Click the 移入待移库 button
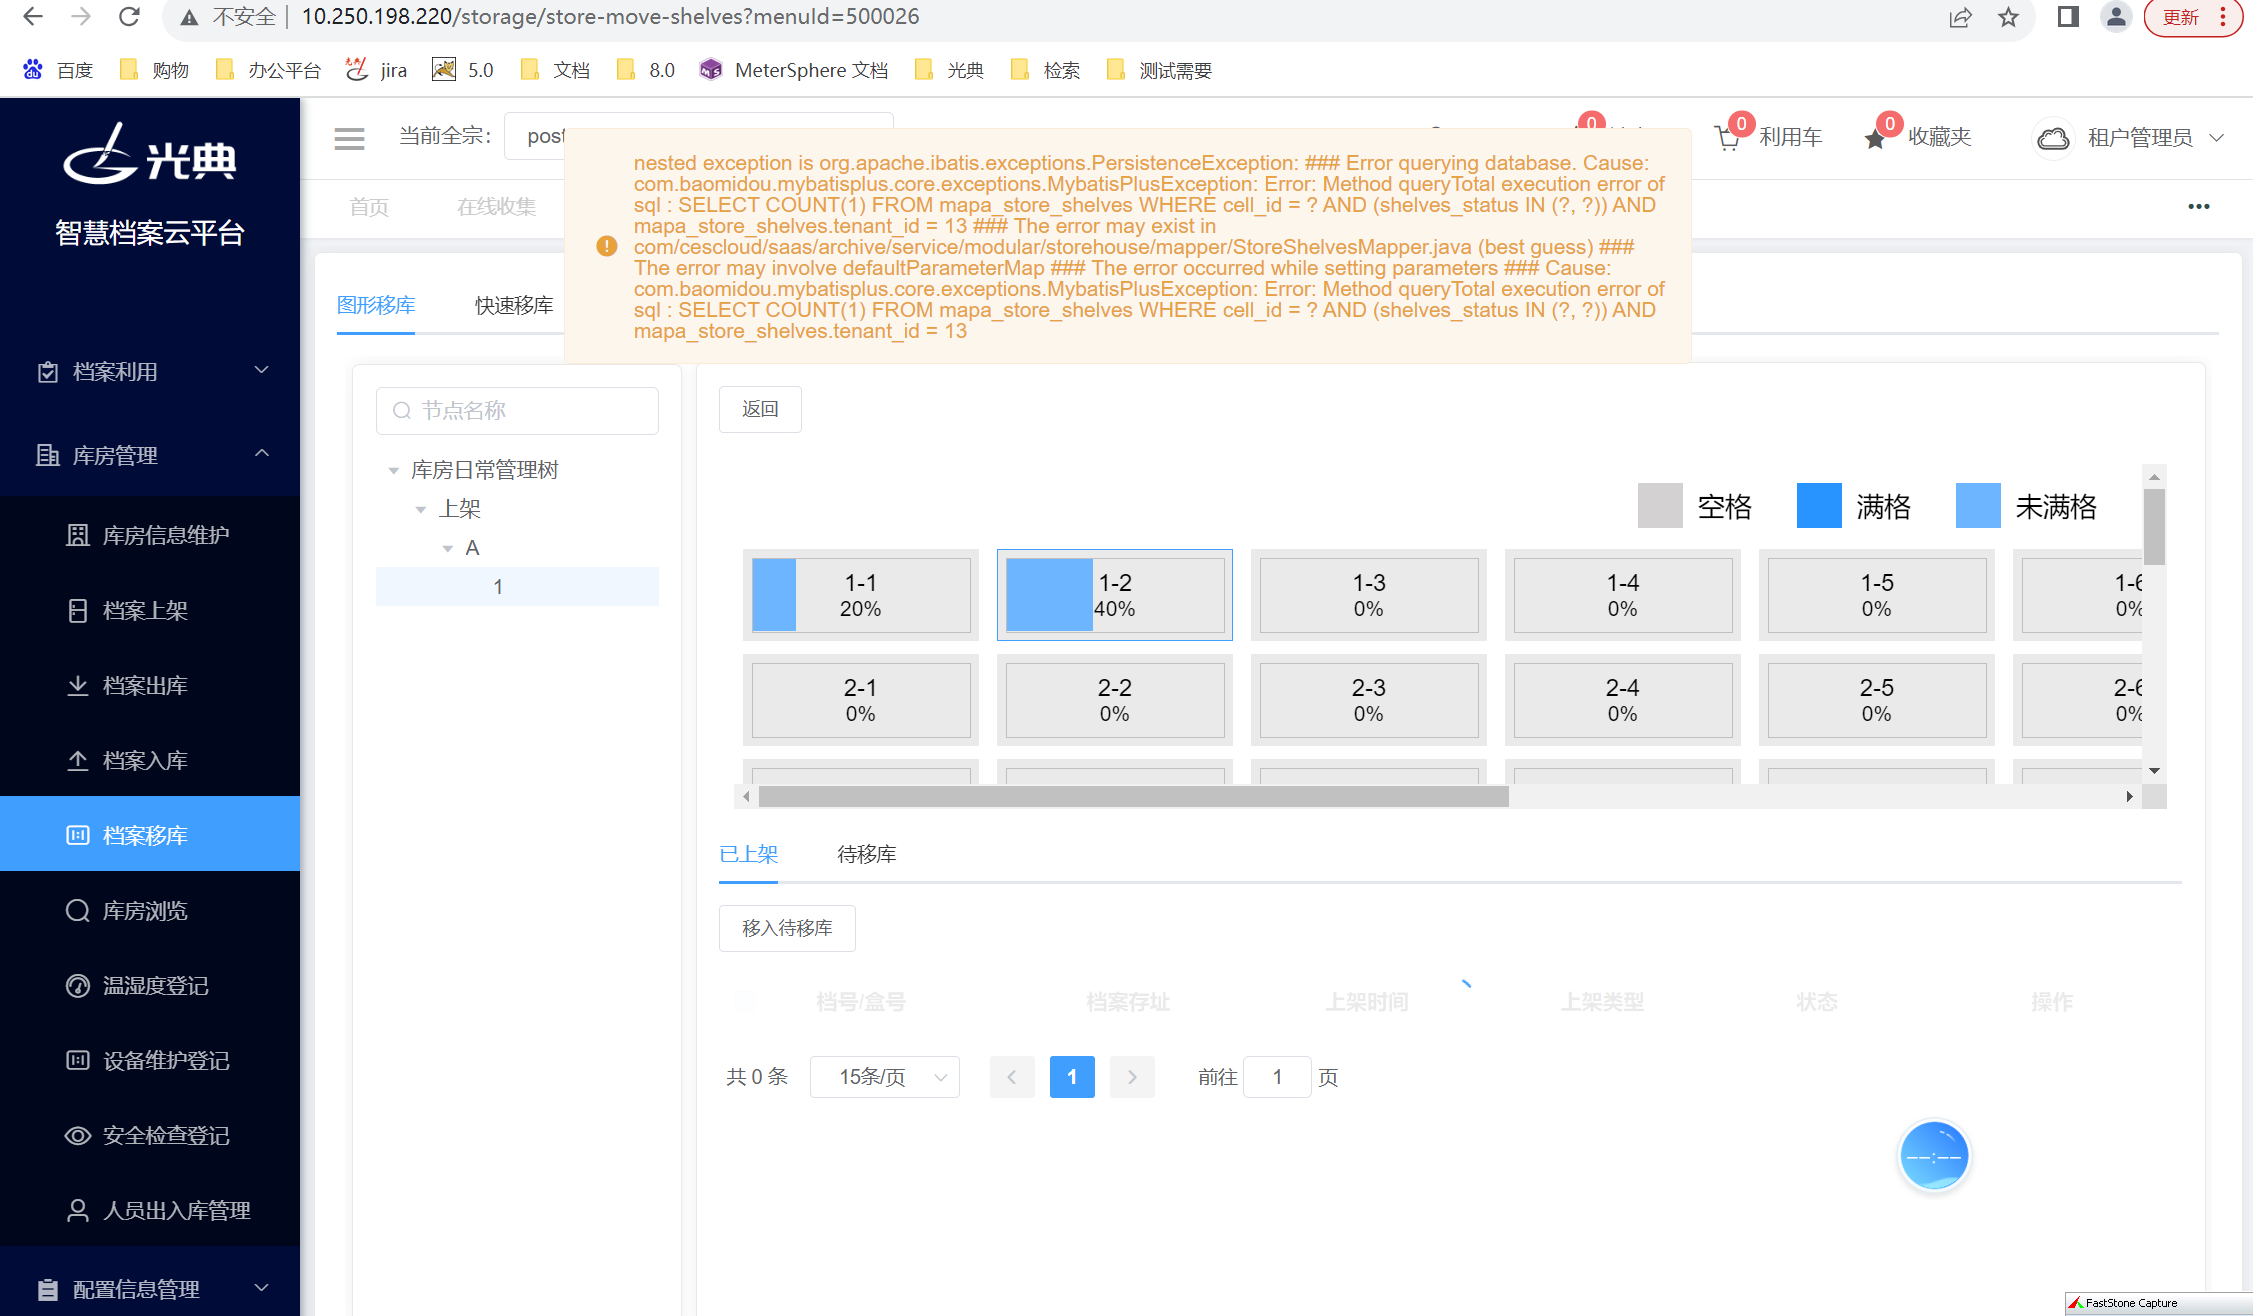 point(787,928)
